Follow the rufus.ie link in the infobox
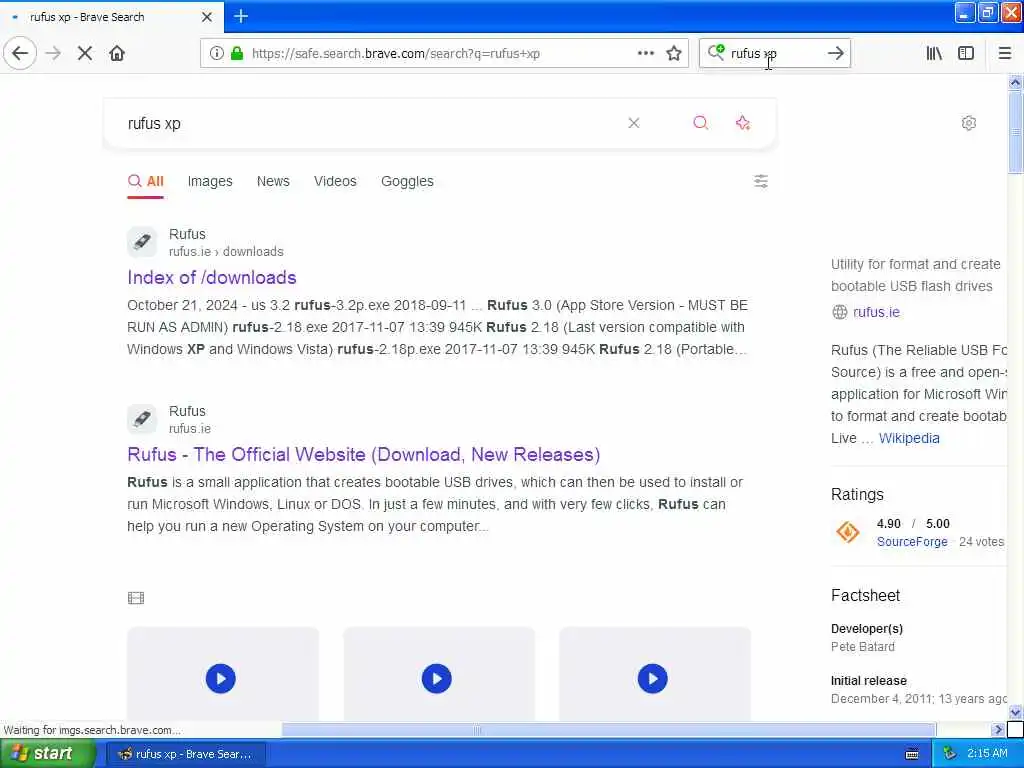Screen dimensions: 1024x768 (x=876, y=312)
